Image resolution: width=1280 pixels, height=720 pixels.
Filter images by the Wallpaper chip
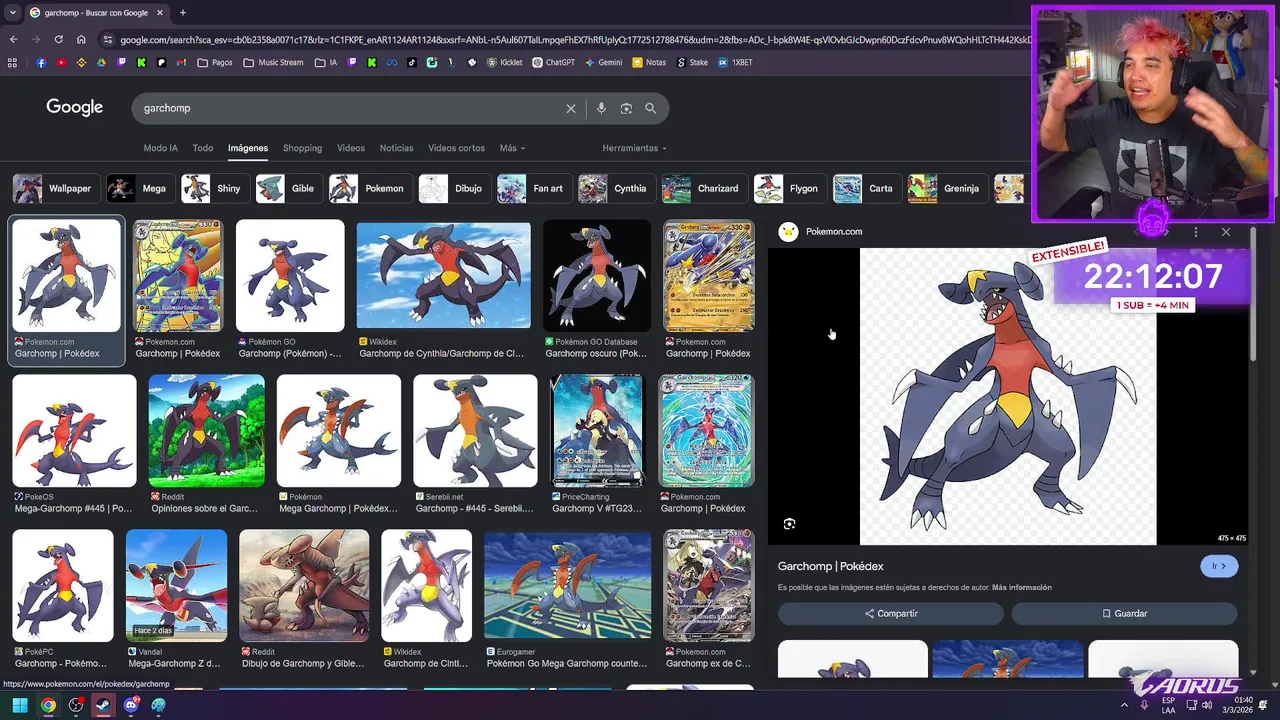[56, 188]
